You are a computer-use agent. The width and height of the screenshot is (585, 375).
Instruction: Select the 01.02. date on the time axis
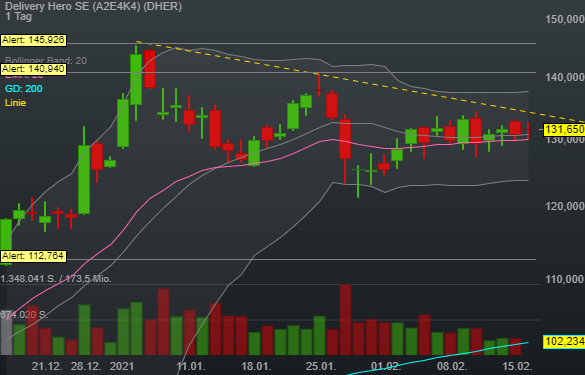pyautogui.click(x=386, y=366)
